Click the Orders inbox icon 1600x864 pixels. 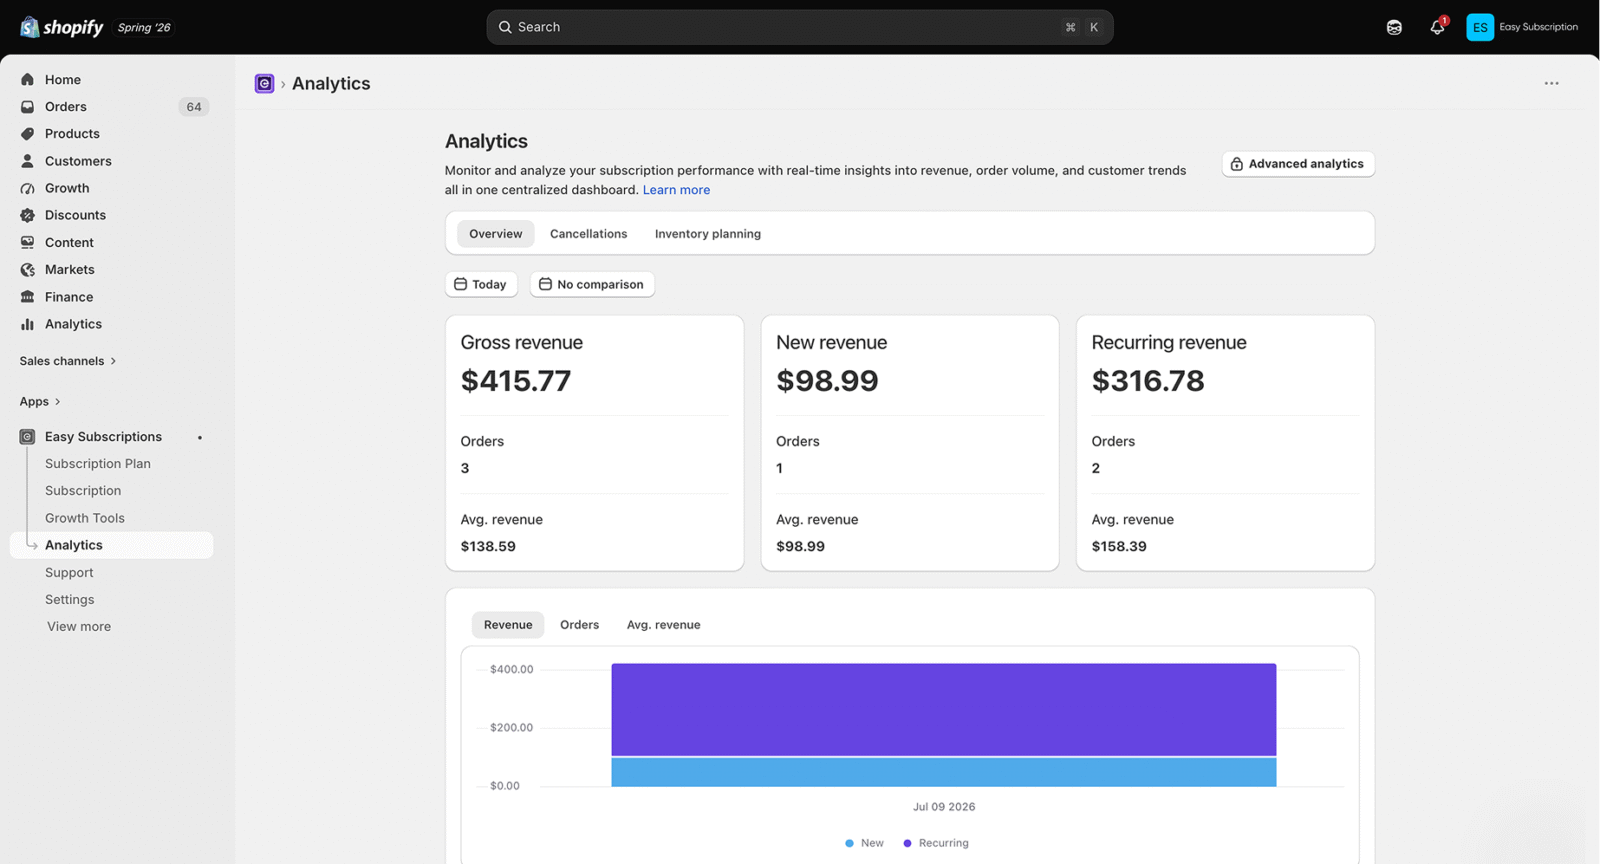click(x=27, y=107)
